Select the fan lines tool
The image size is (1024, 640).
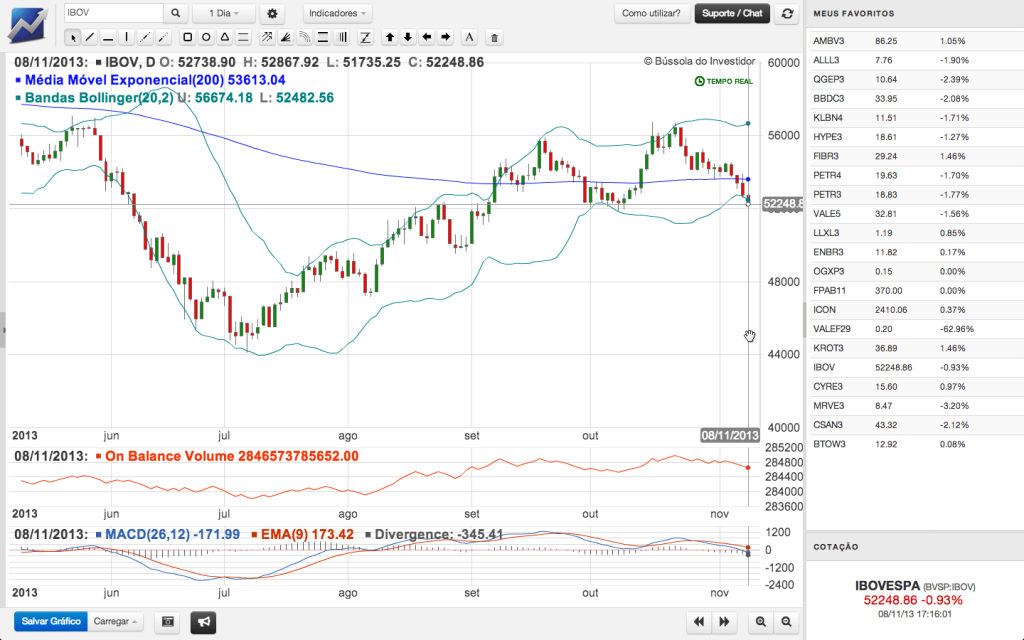click(285, 37)
